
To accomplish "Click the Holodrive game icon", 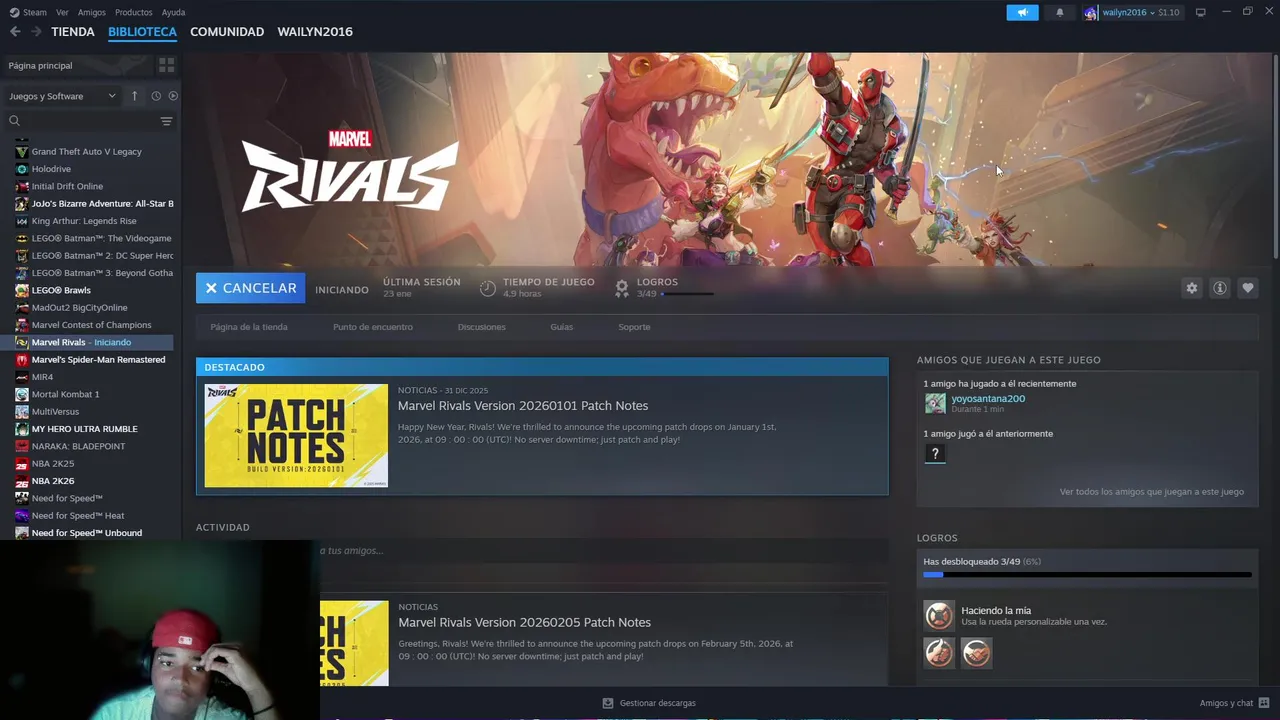I will coord(22,169).
